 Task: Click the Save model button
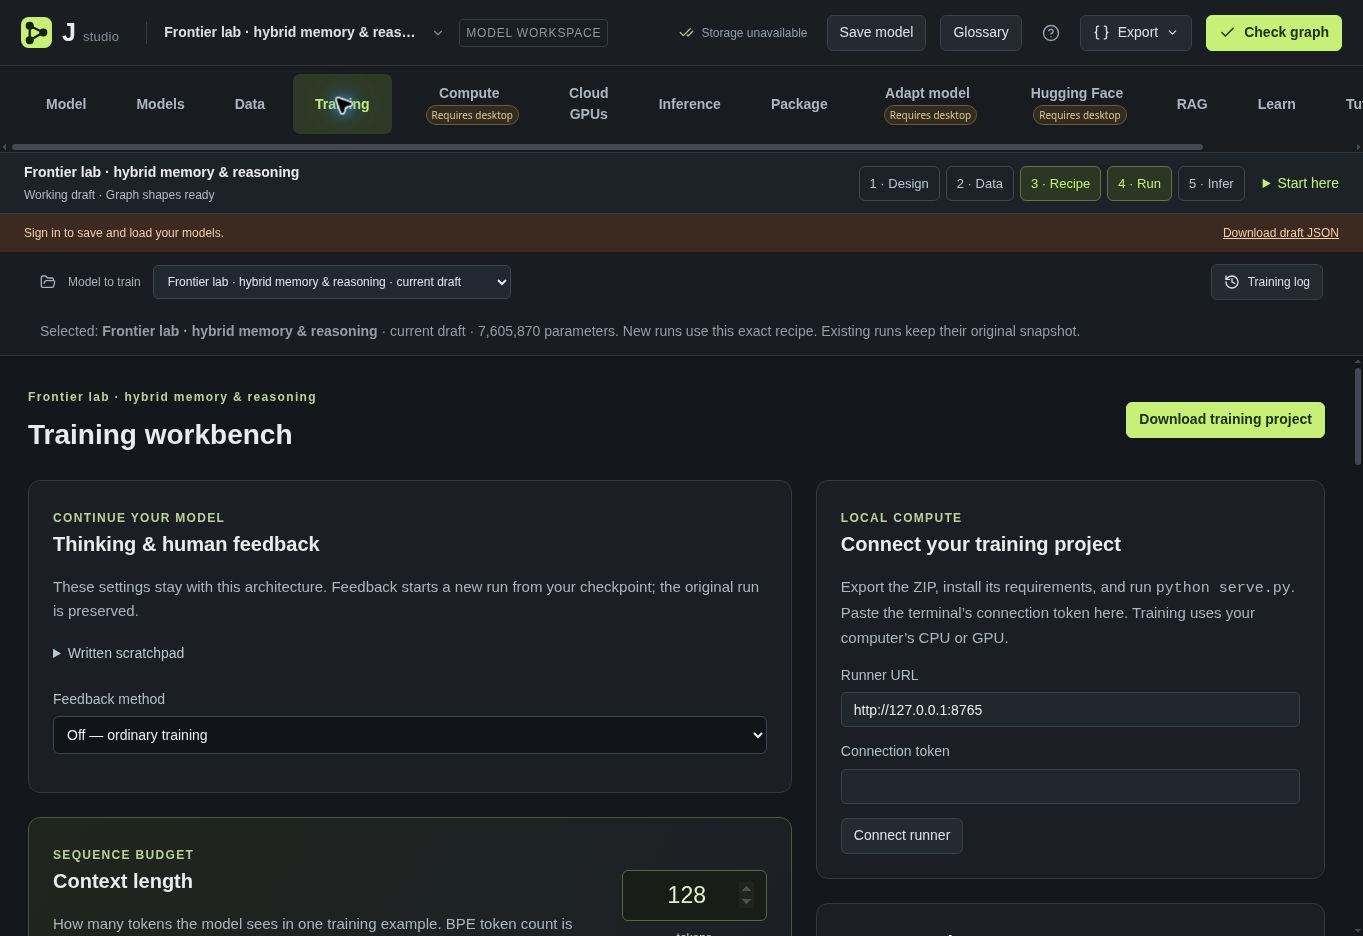(x=876, y=33)
